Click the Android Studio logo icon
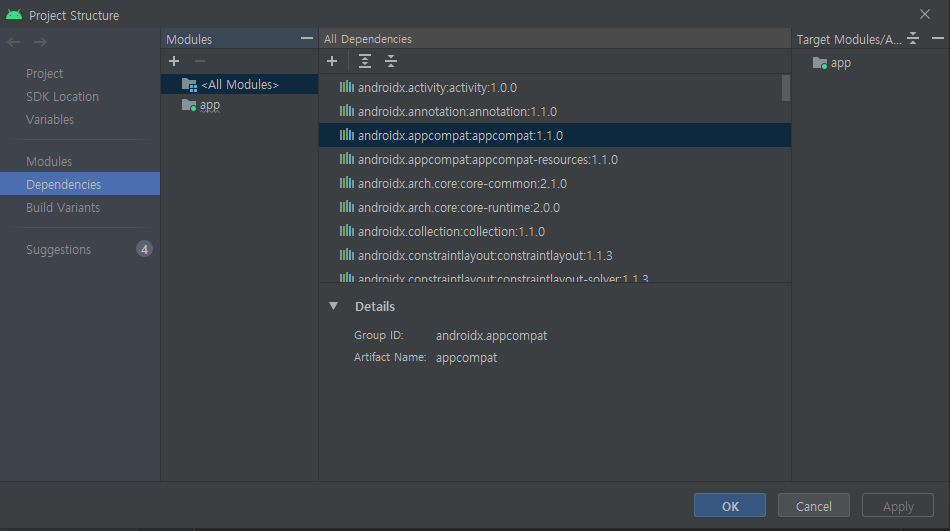The width and height of the screenshot is (950, 531). tap(14, 15)
